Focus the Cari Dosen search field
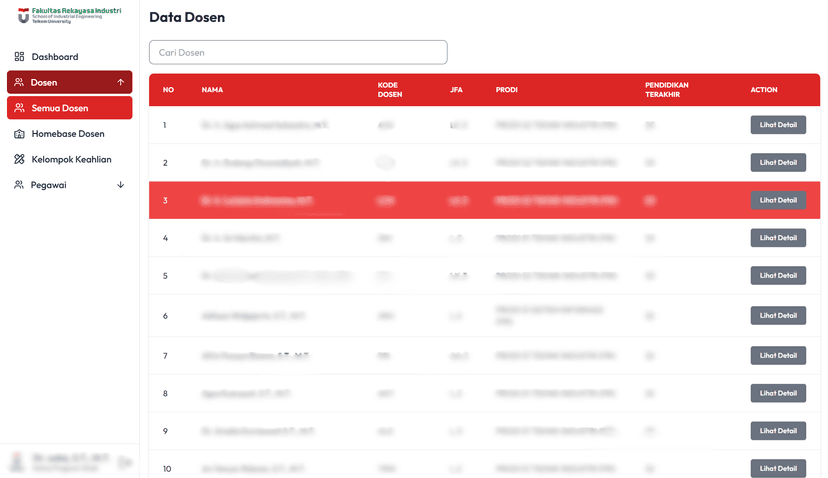The image size is (828, 478). click(x=298, y=52)
